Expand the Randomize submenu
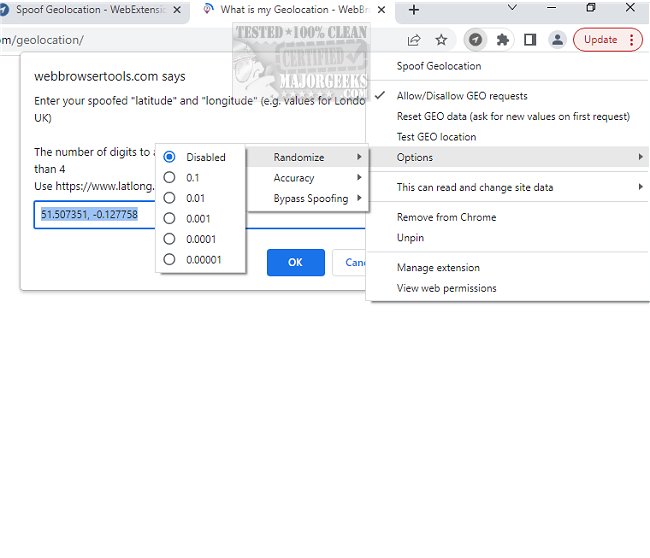This screenshot has width=650, height=558. 308,157
